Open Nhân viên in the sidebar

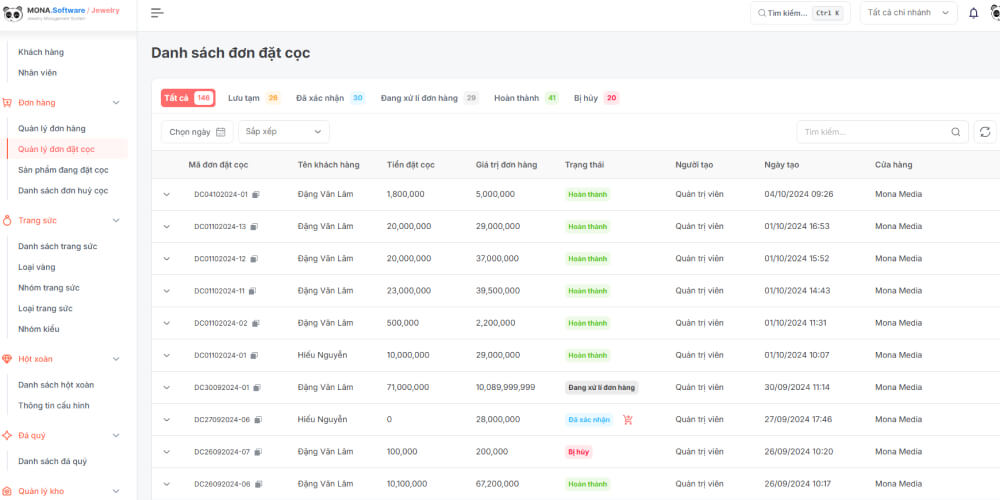(38, 73)
